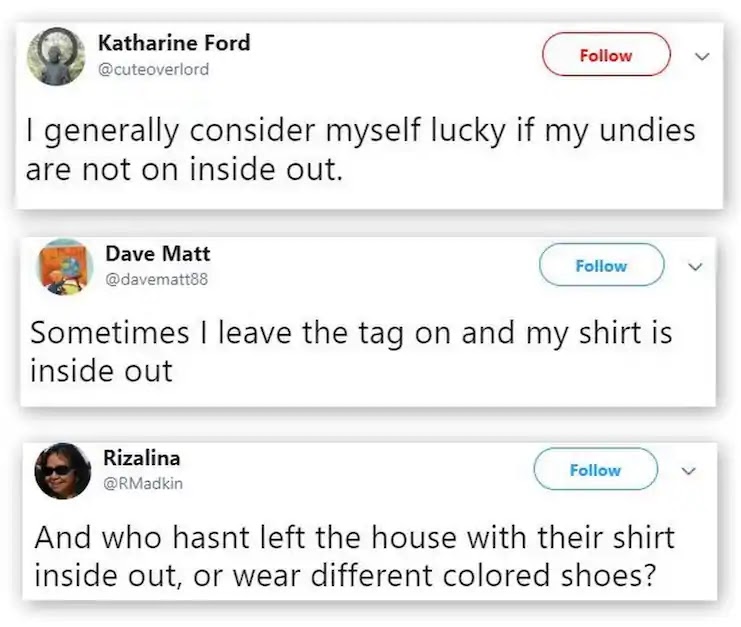Follow Dave Matt
741x627 pixels.
click(601, 266)
